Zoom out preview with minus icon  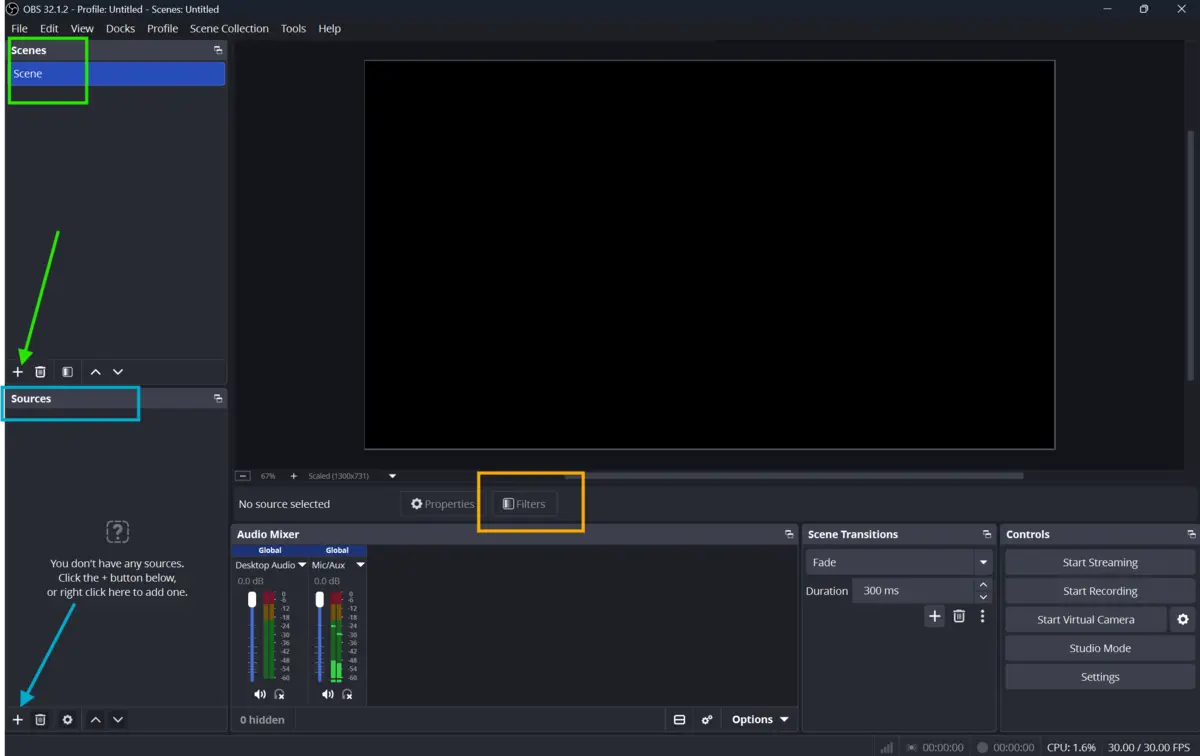tap(243, 476)
